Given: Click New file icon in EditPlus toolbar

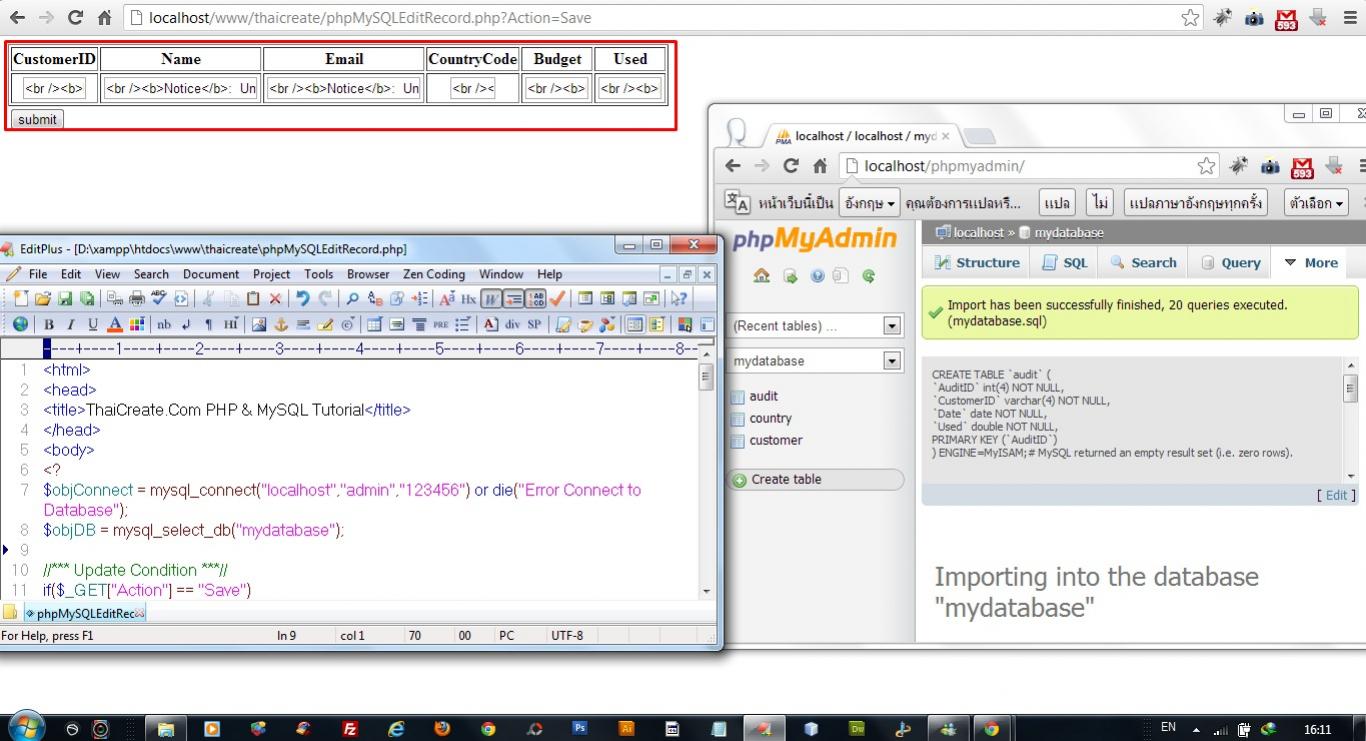Looking at the screenshot, I should click(x=21, y=298).
